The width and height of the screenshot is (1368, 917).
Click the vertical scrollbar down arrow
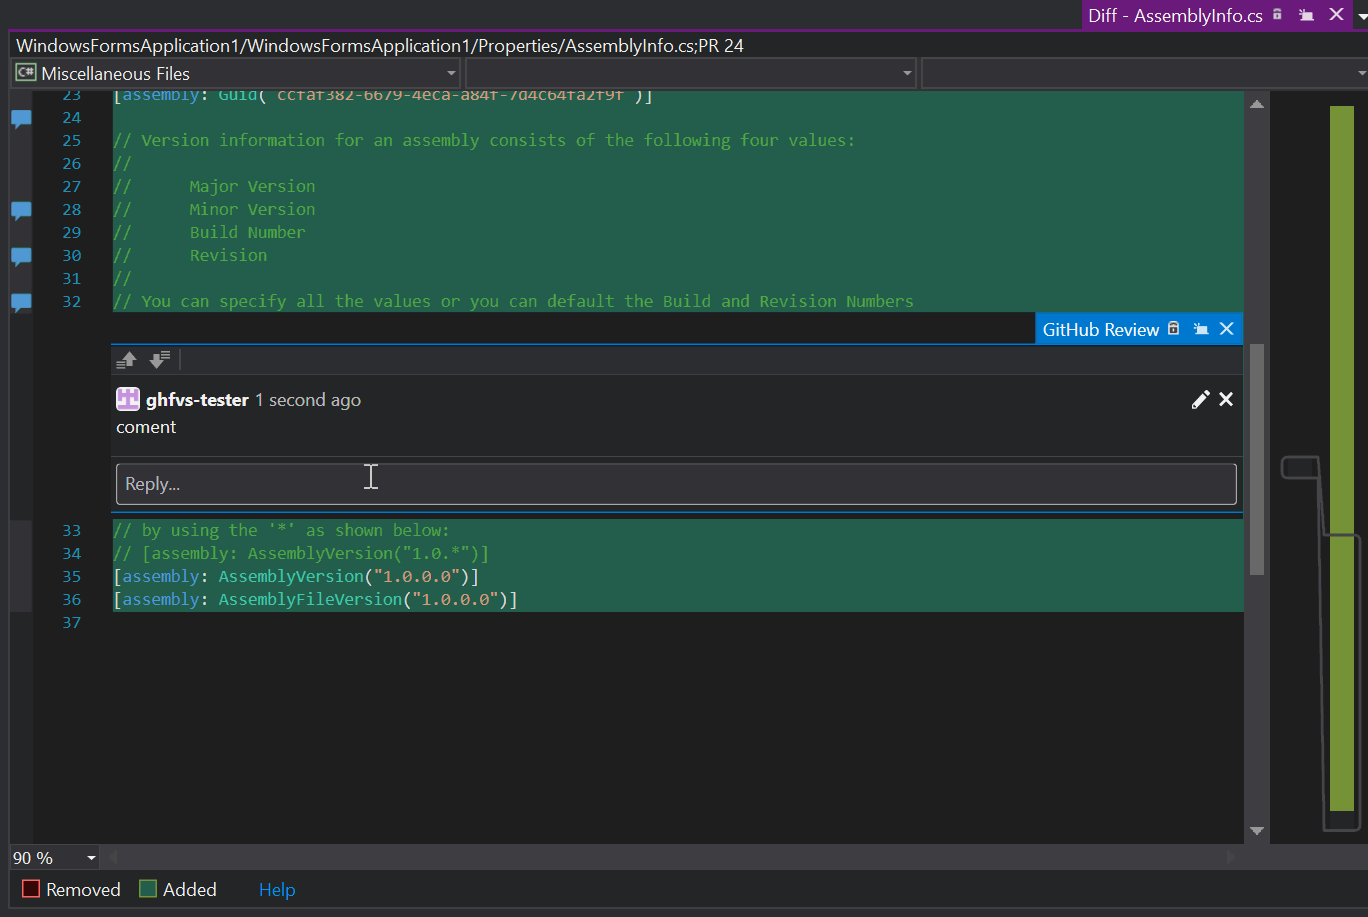pyautogui.click(x=1257, y=831)
